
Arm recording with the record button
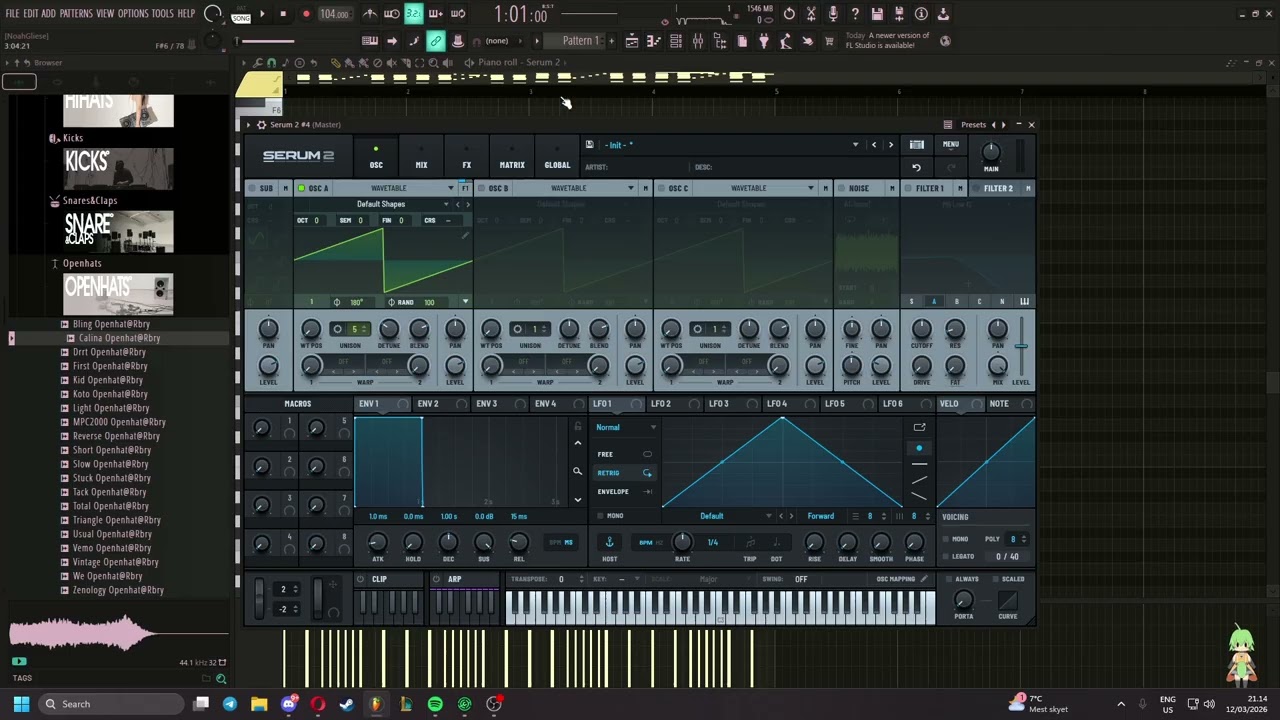tap(306, 14)
